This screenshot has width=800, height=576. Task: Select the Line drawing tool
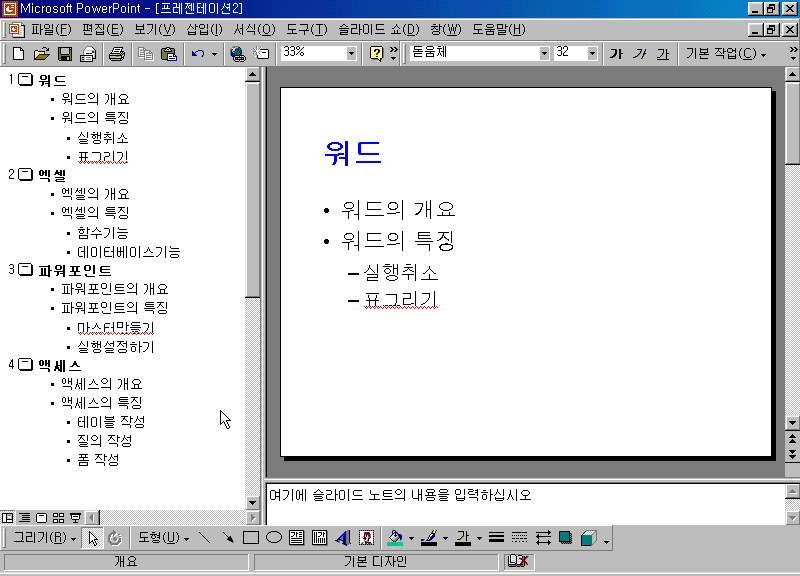tap(205, 538)
